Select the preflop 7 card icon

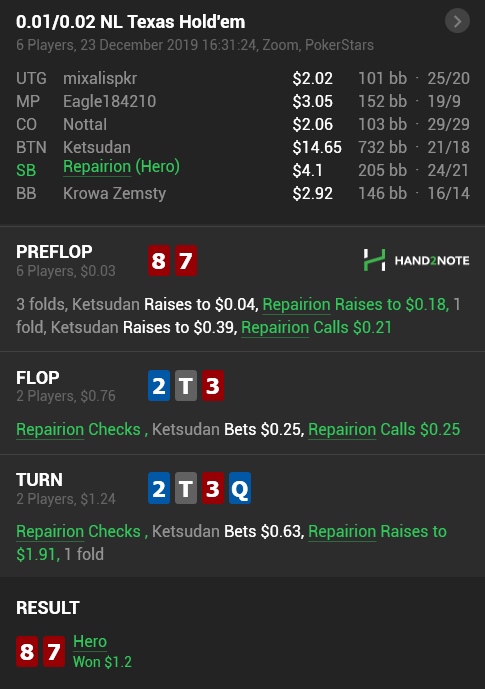coord(186,261)
